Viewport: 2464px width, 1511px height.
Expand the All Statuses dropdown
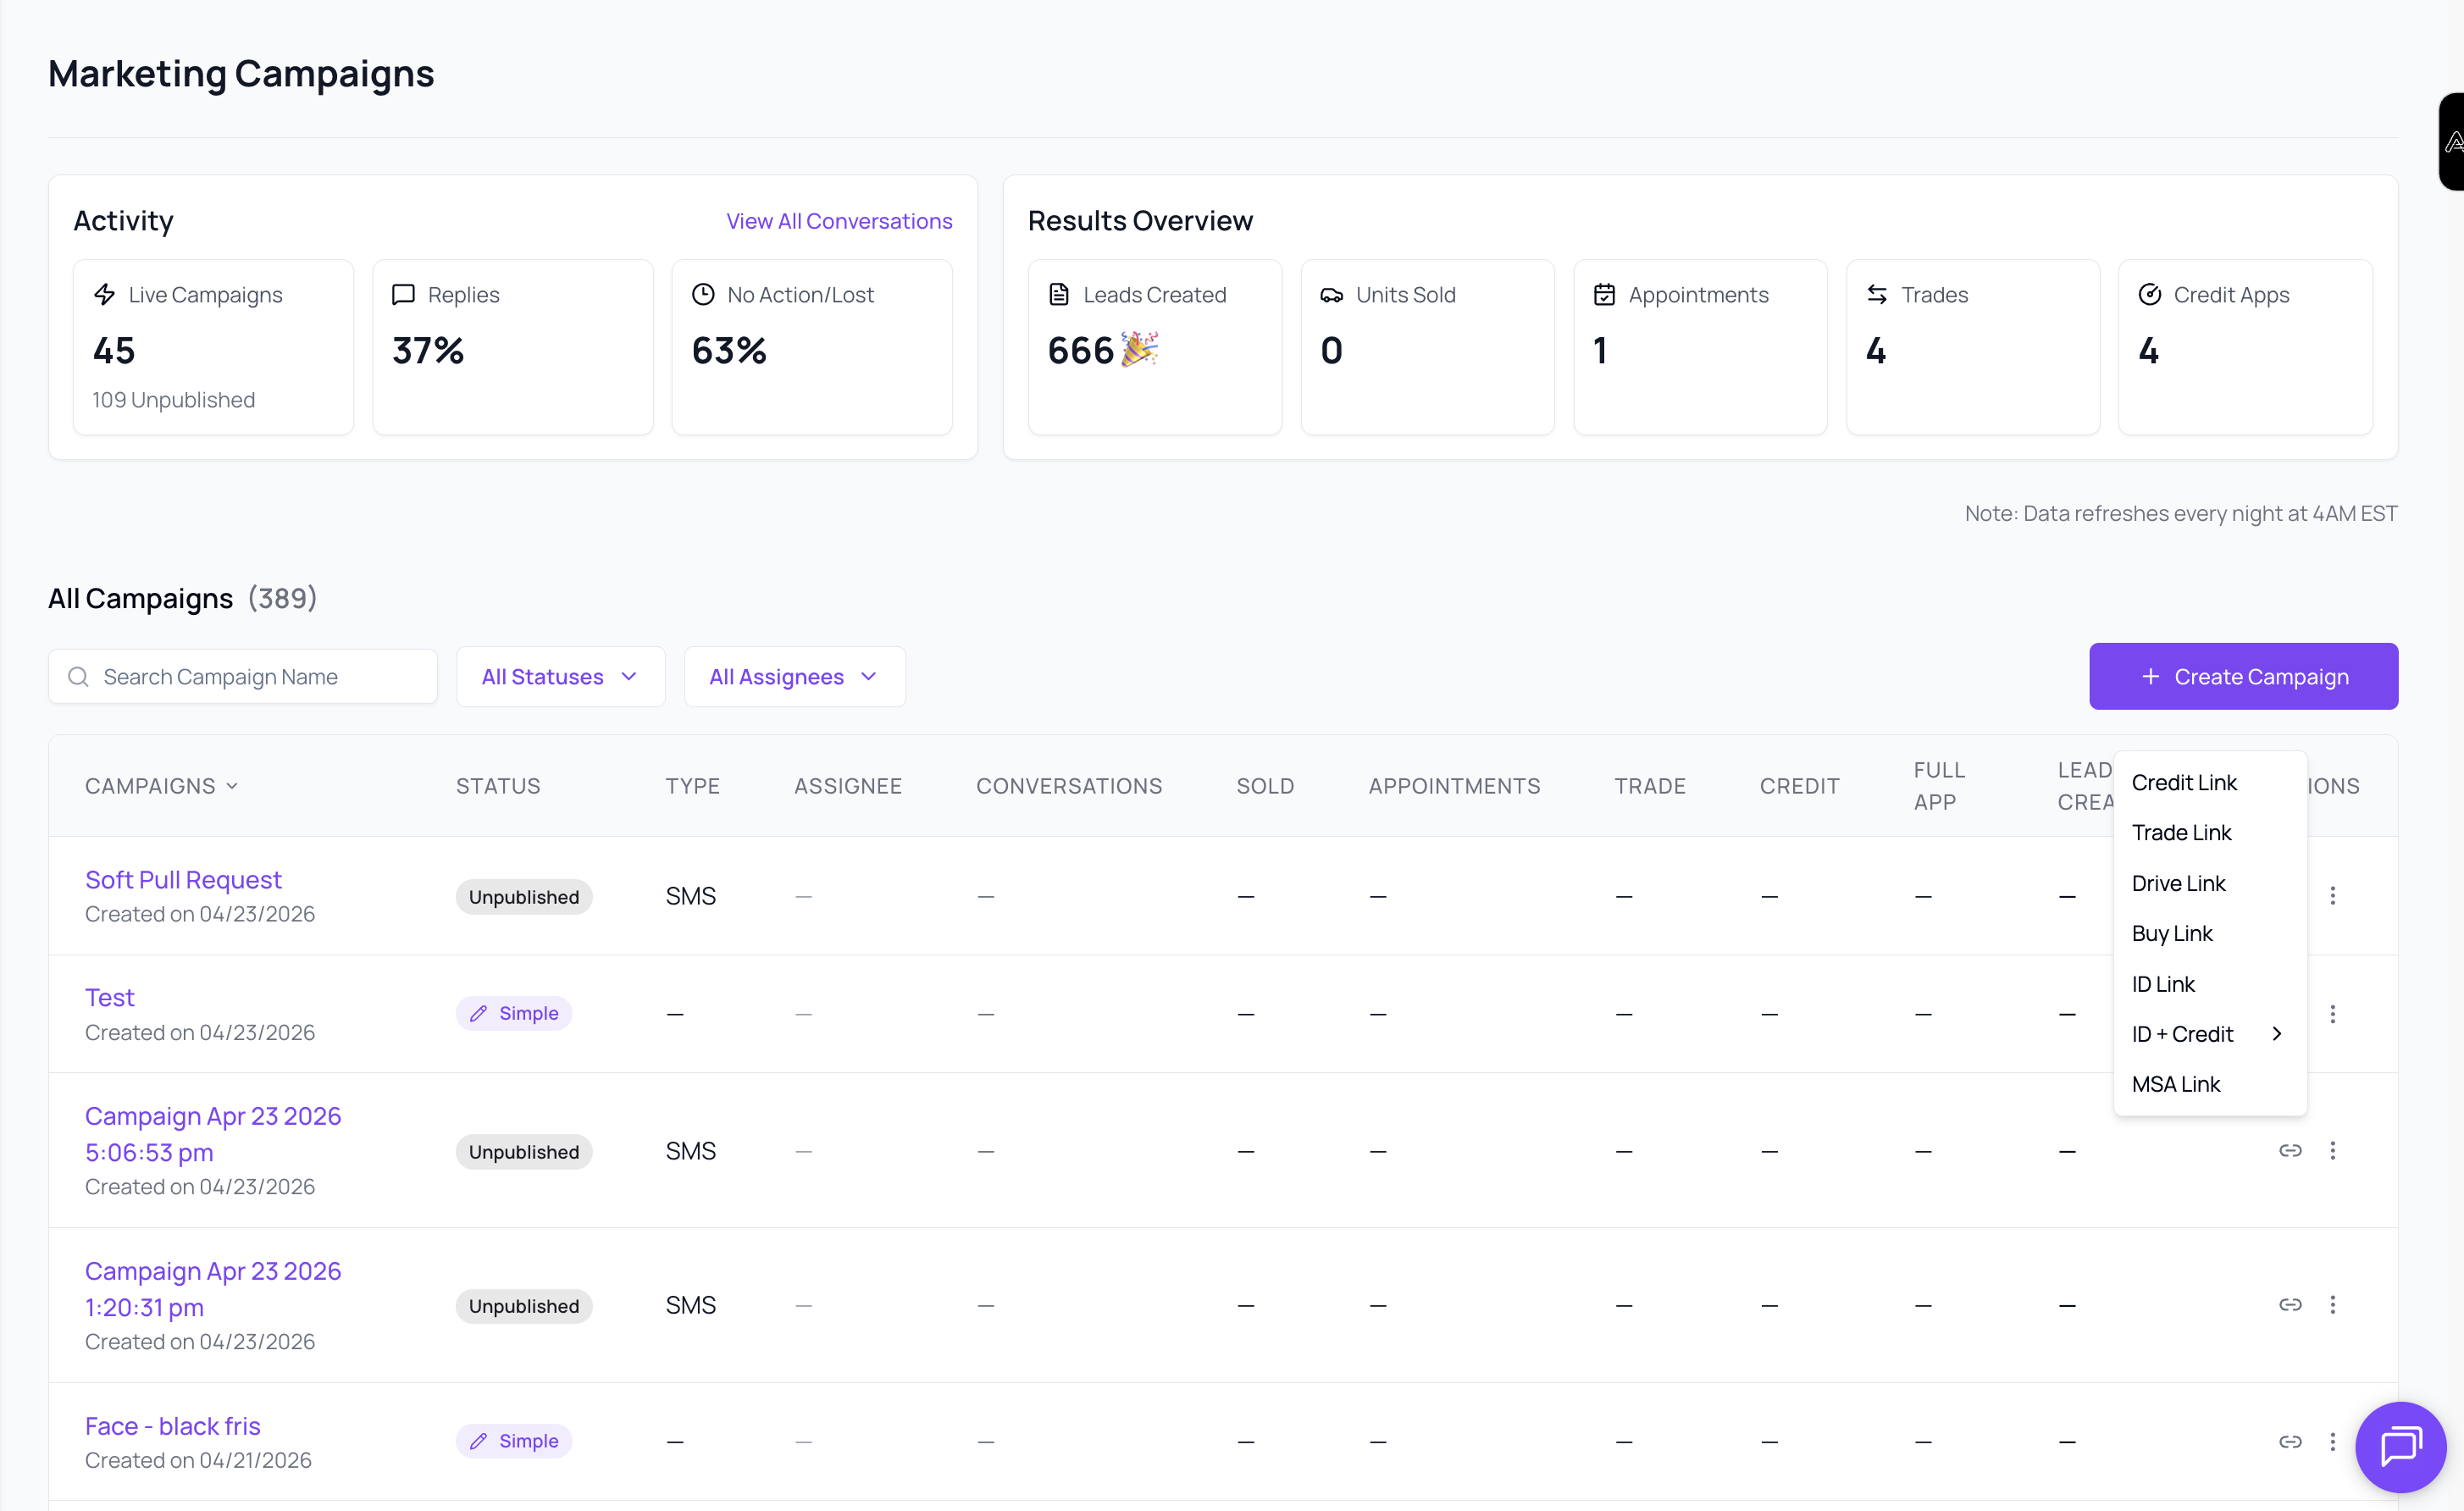point(560,677)
